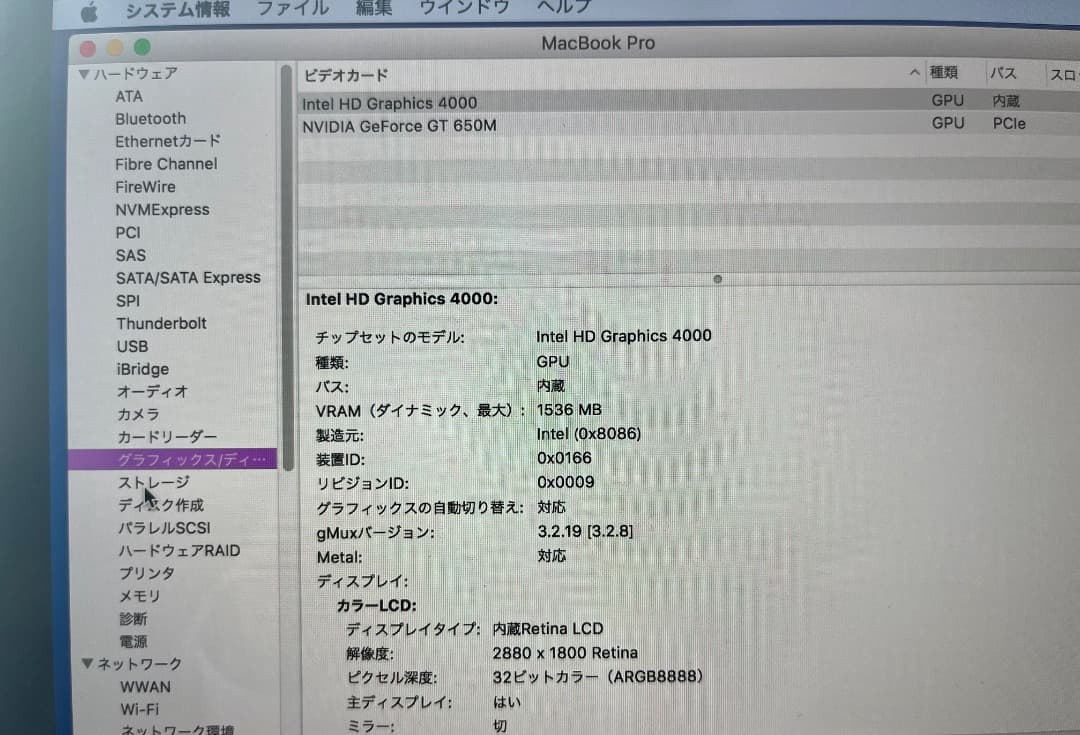Open the Thunderbolt hardware section

(x=161, y=323)
